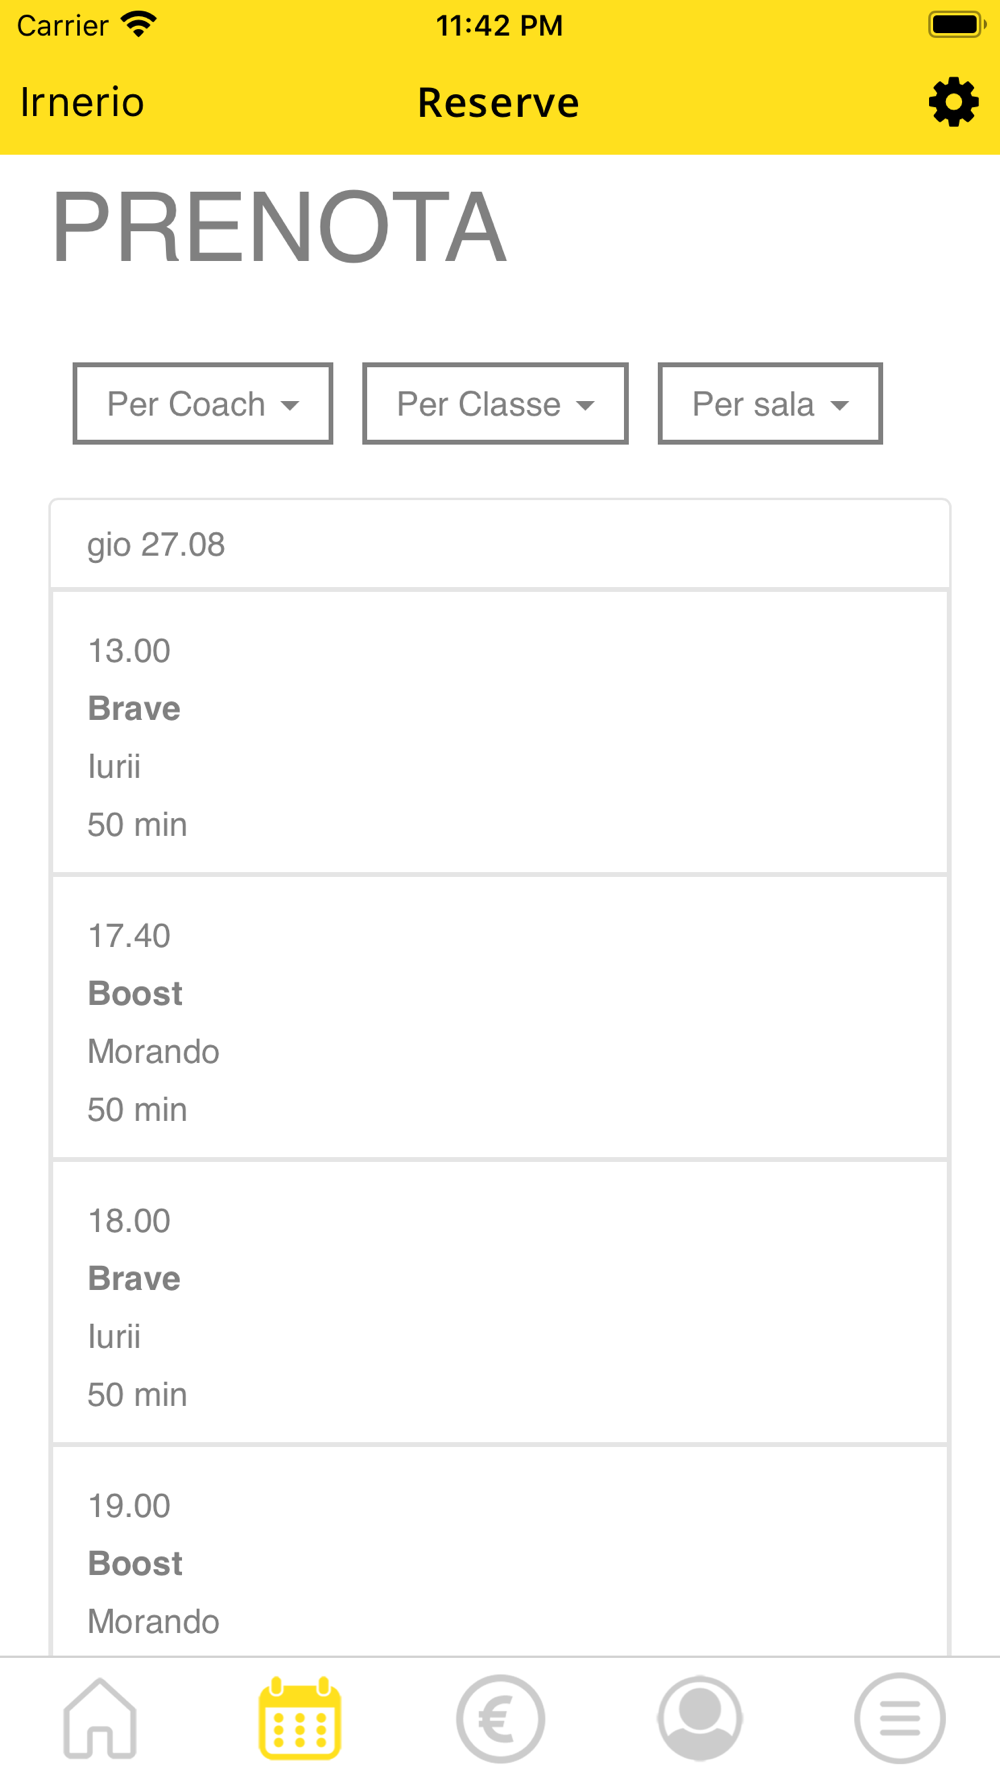Open the hamburger menu tab icon
The image size is (1000, 1778).
pyautogui.click(x=900, y=1718)
